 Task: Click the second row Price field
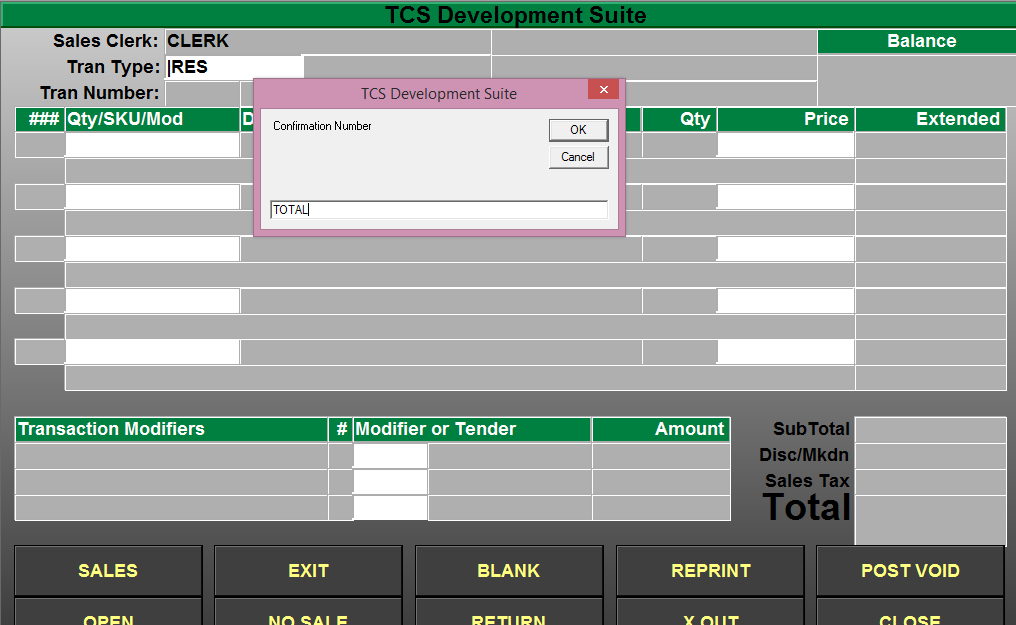[785, 197]
